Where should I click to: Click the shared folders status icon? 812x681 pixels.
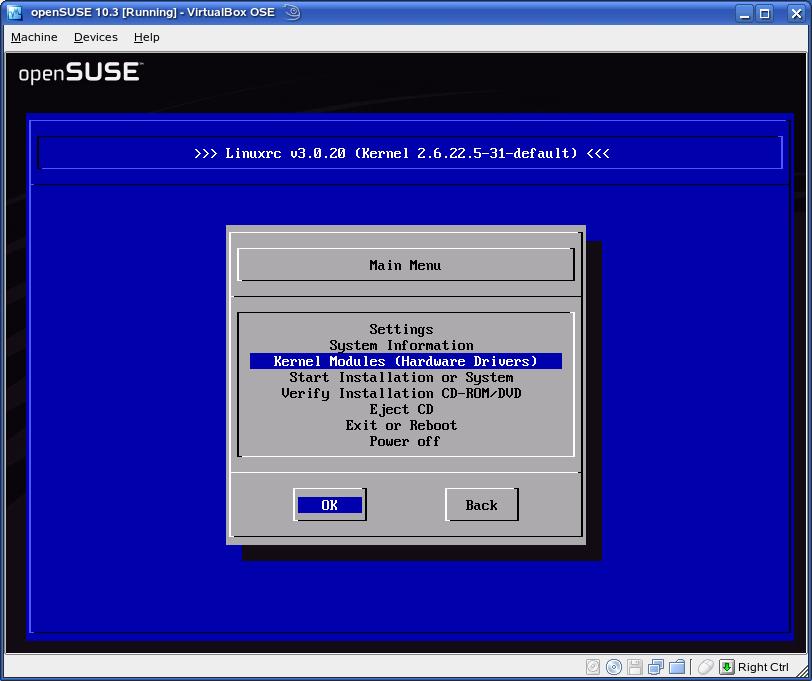(x=677, y=667)
